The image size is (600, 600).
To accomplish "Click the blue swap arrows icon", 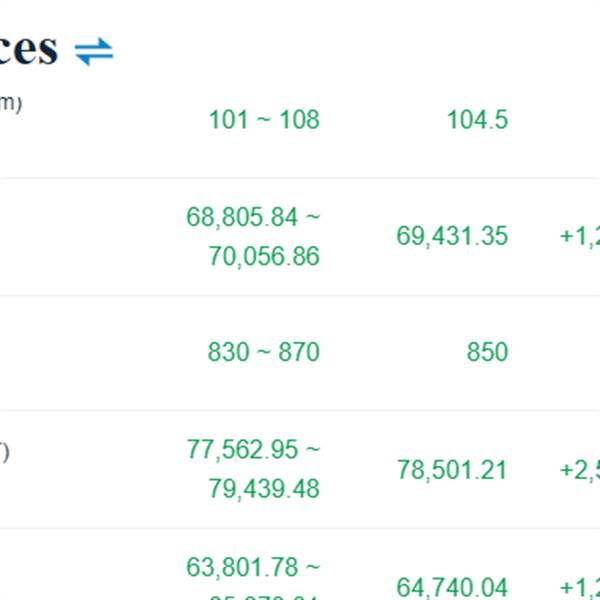I will 95,51.
